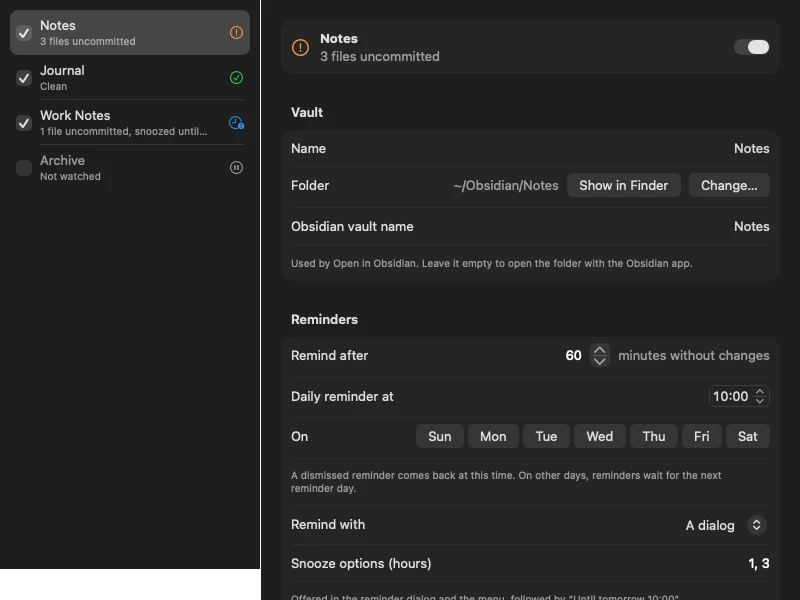Screen dimensions: 800x600
Task: Click the Obsidian vault name field value
Action: (x=752, y=227)
